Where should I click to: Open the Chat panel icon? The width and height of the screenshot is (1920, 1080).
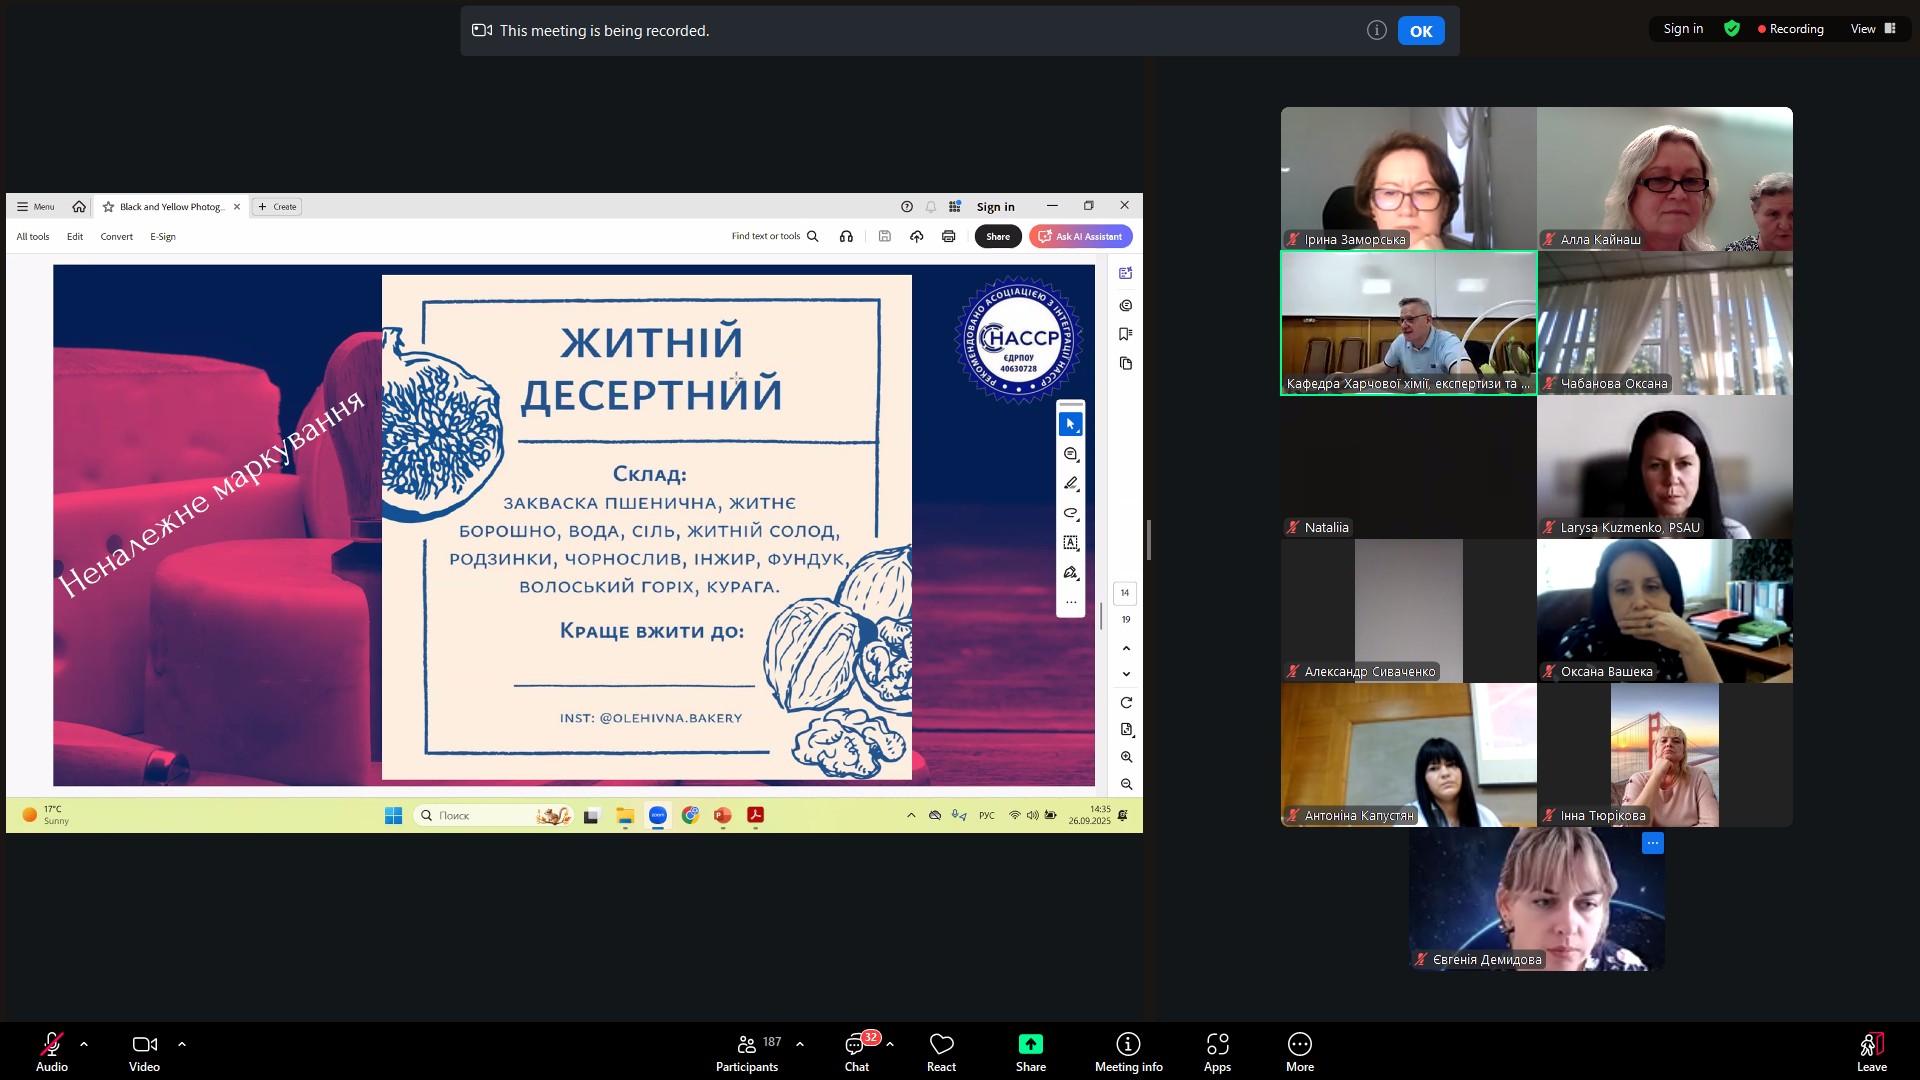tap(856, 1045)
